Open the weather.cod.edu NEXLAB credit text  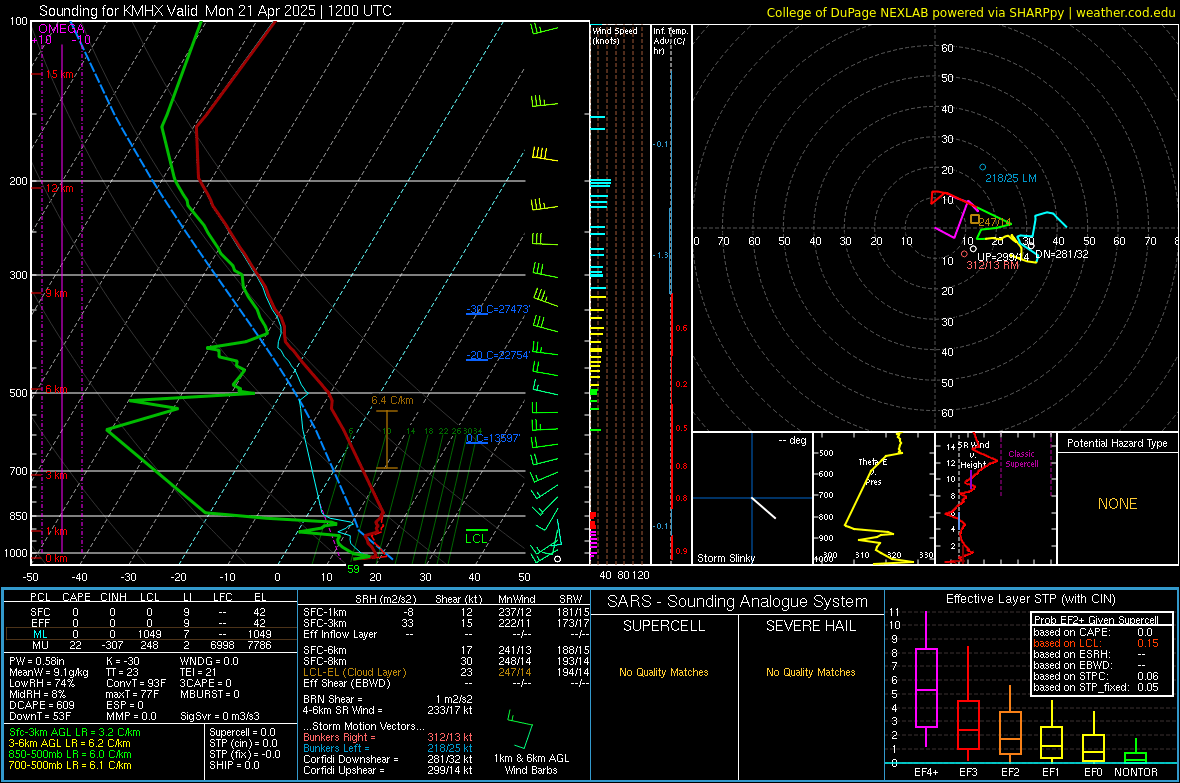pyautogui.click(x=971, y=12)
